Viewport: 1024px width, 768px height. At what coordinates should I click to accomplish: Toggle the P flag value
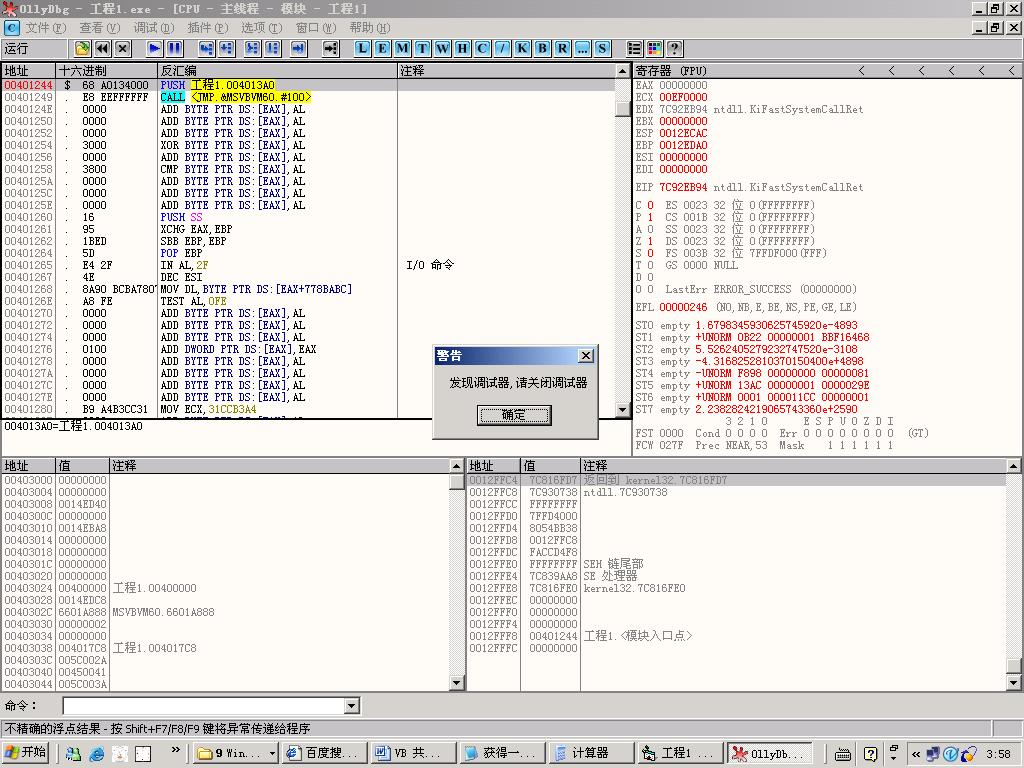(650, 217)
